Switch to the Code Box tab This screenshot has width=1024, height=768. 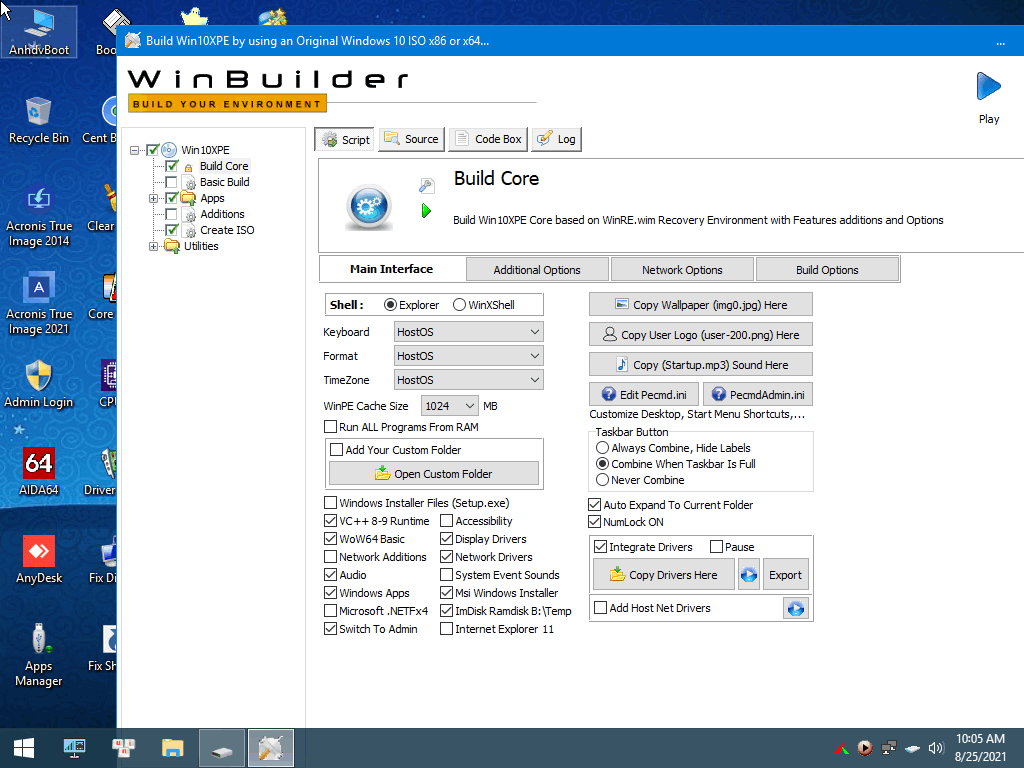tap(488, 139)
